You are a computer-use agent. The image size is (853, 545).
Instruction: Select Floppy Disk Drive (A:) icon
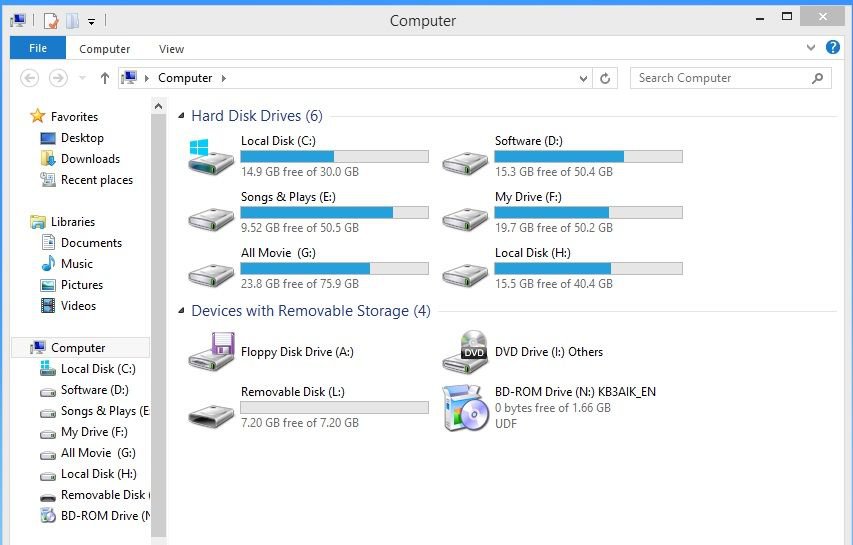[212, 351]
